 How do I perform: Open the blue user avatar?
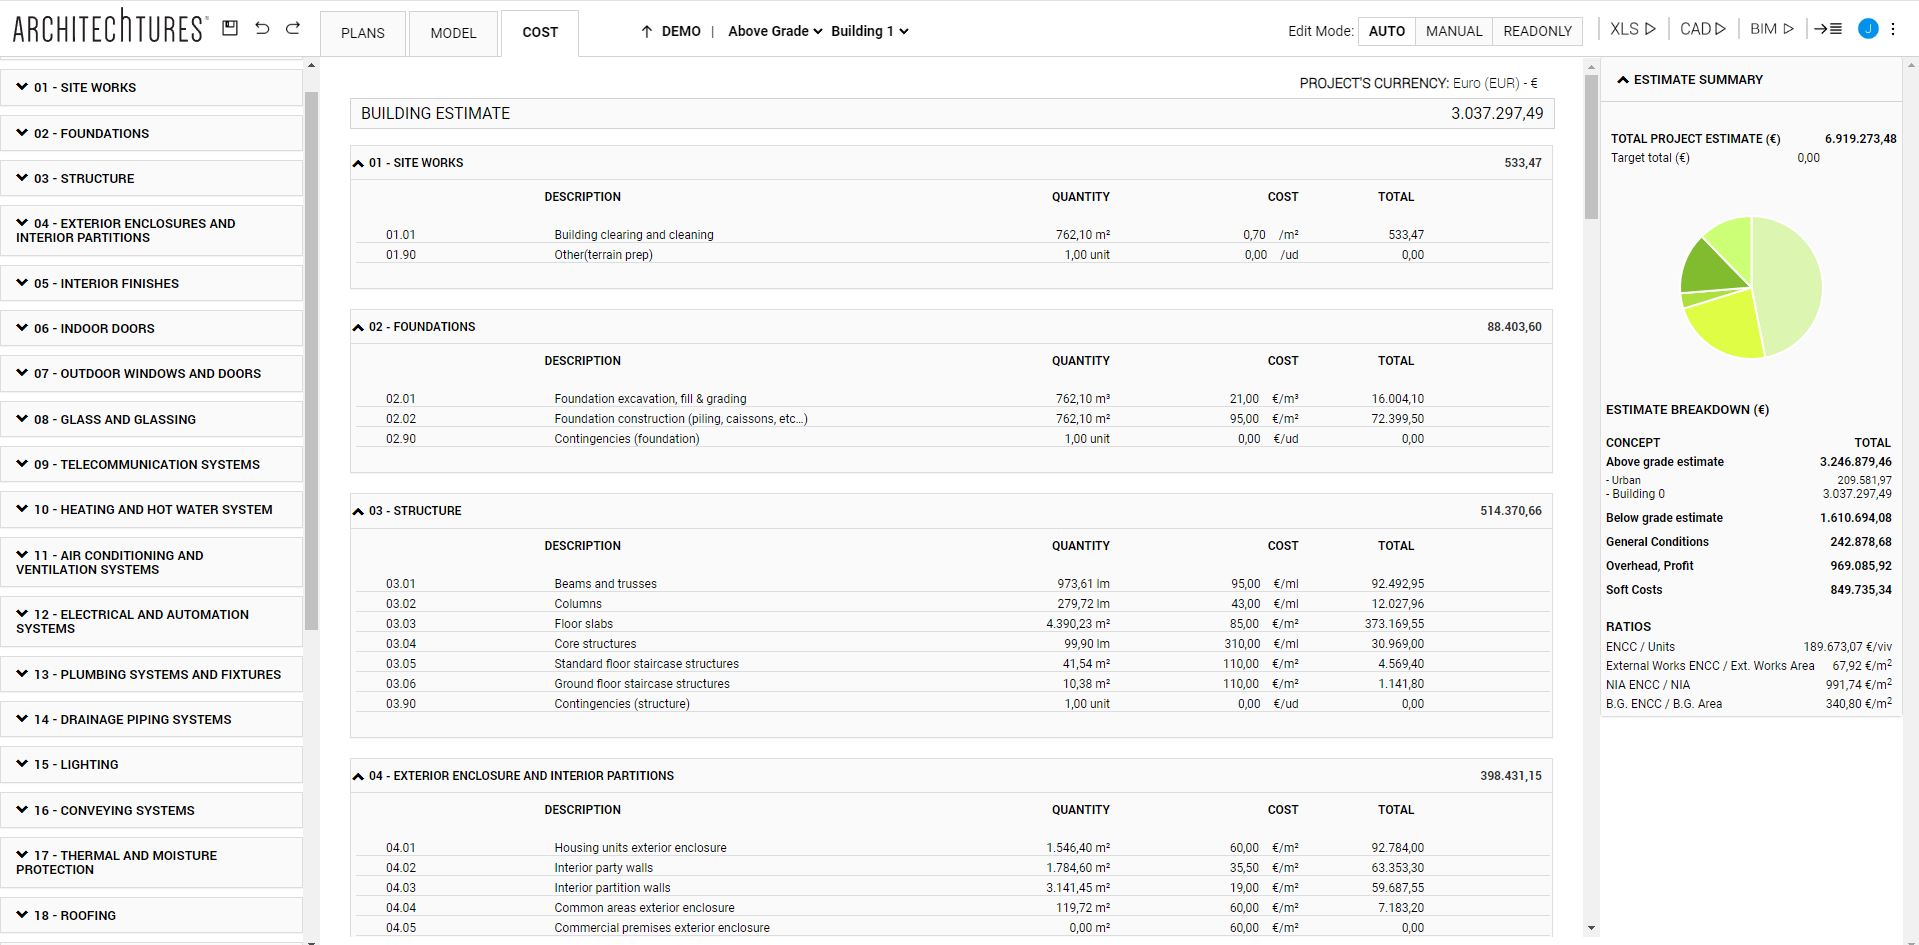click(1867, 29)
